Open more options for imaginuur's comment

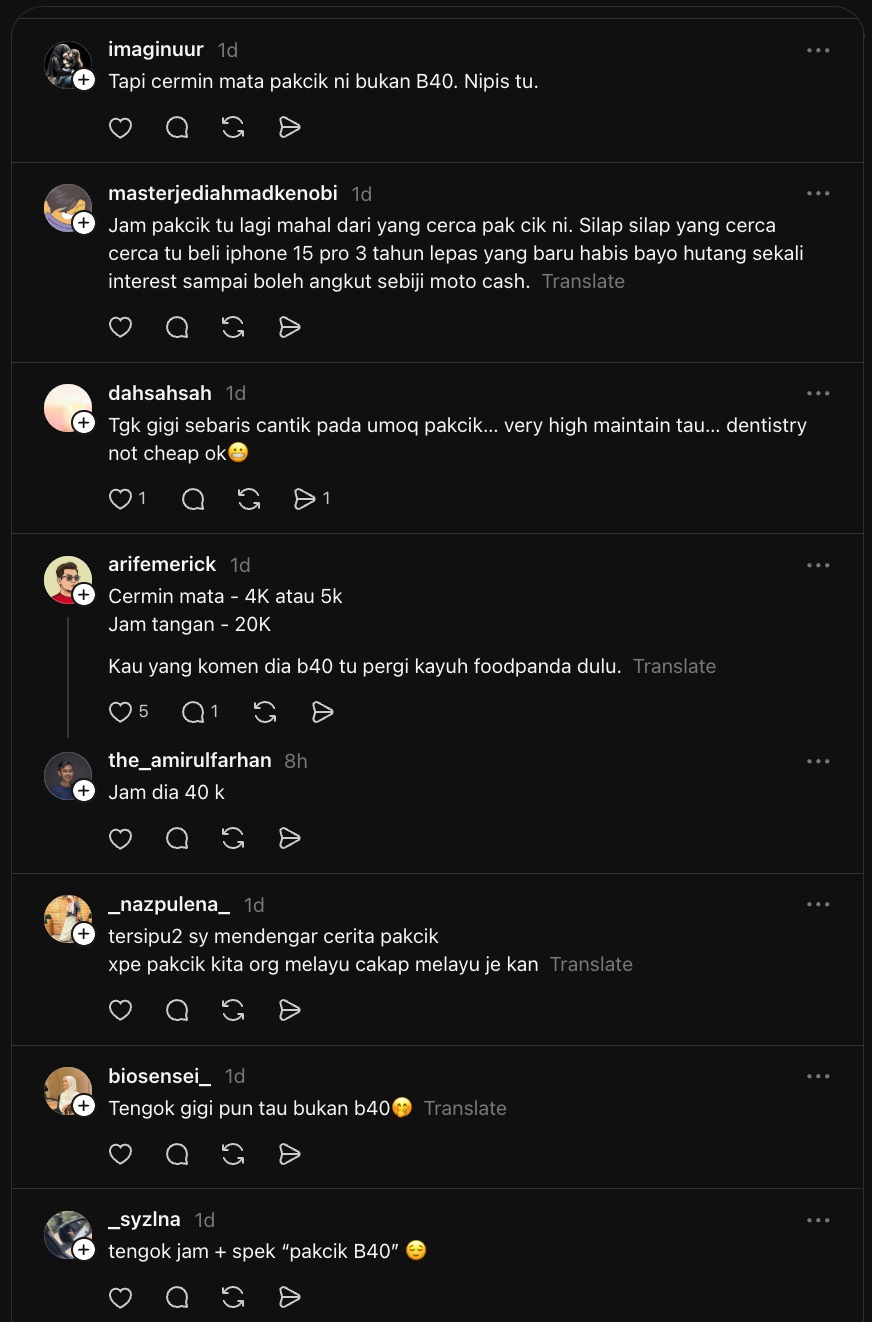point(818,50)
